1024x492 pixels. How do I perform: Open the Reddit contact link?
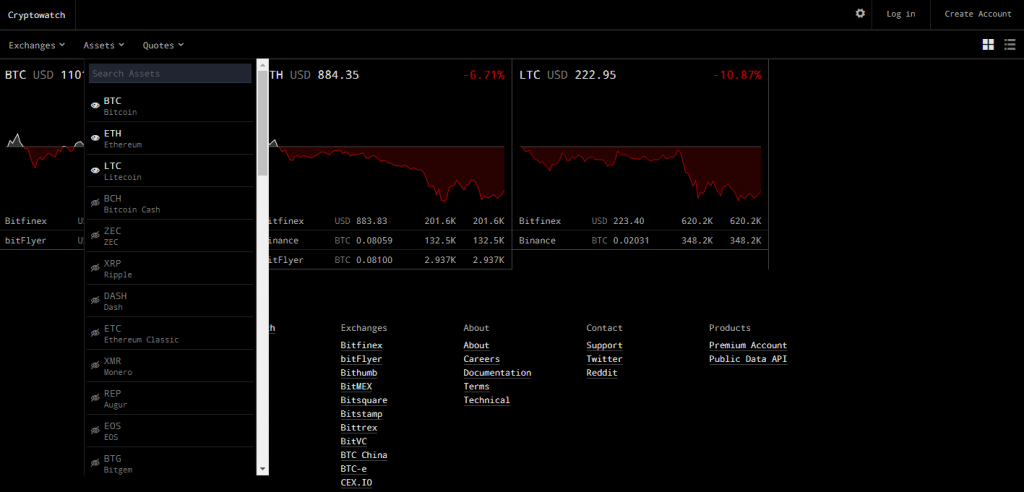point(601,372)
